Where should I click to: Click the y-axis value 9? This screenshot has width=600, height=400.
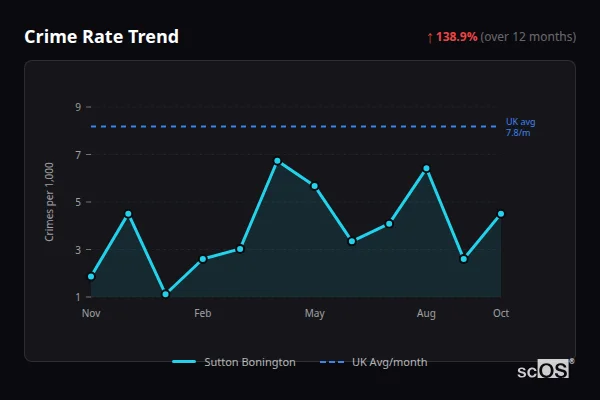[x=78, y=107]
